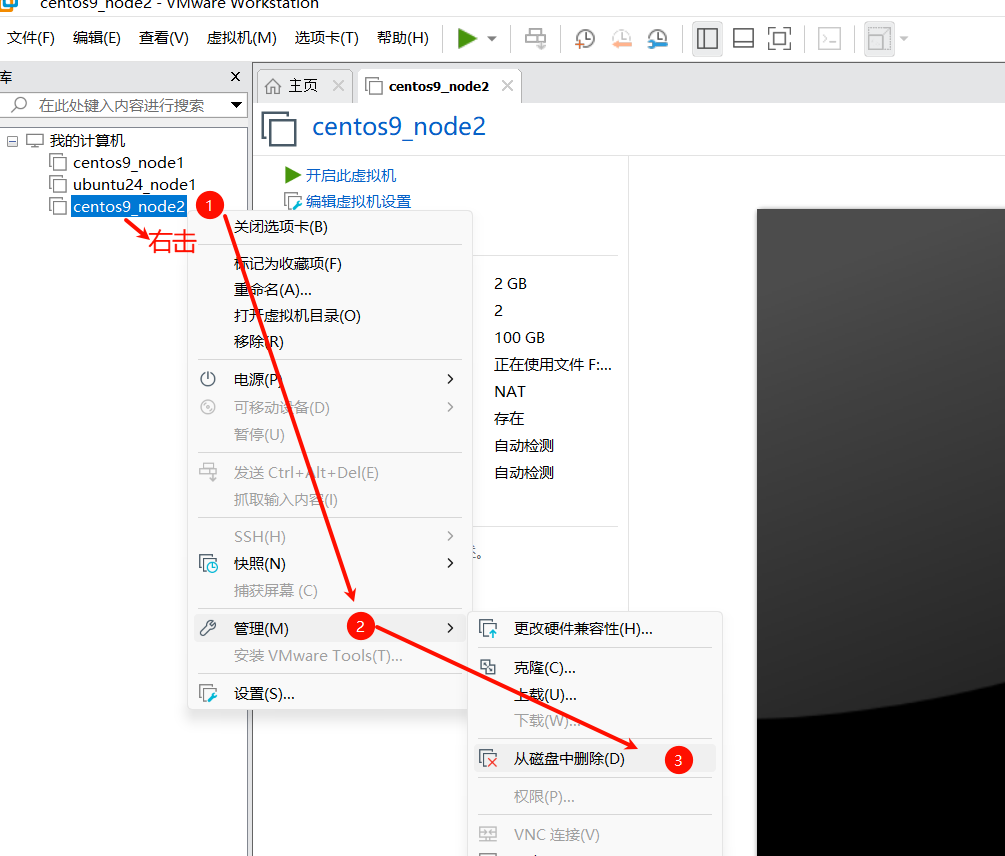Open the 快照(N) submenu chevron
1005x856 pixels.
point(450,563)
